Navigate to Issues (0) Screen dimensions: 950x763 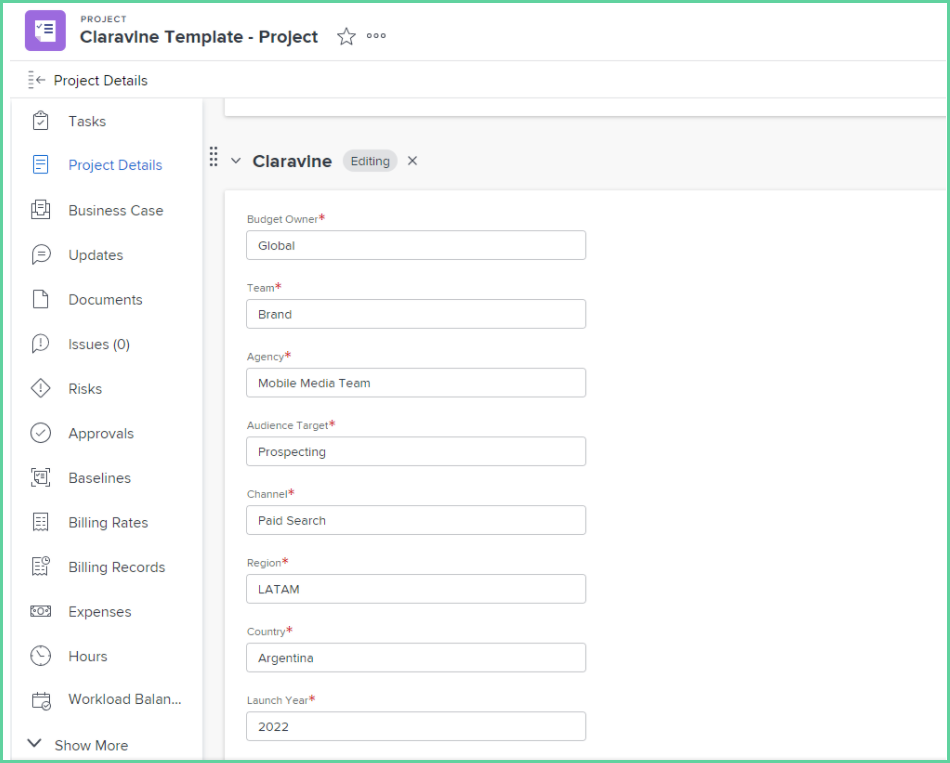99,344
